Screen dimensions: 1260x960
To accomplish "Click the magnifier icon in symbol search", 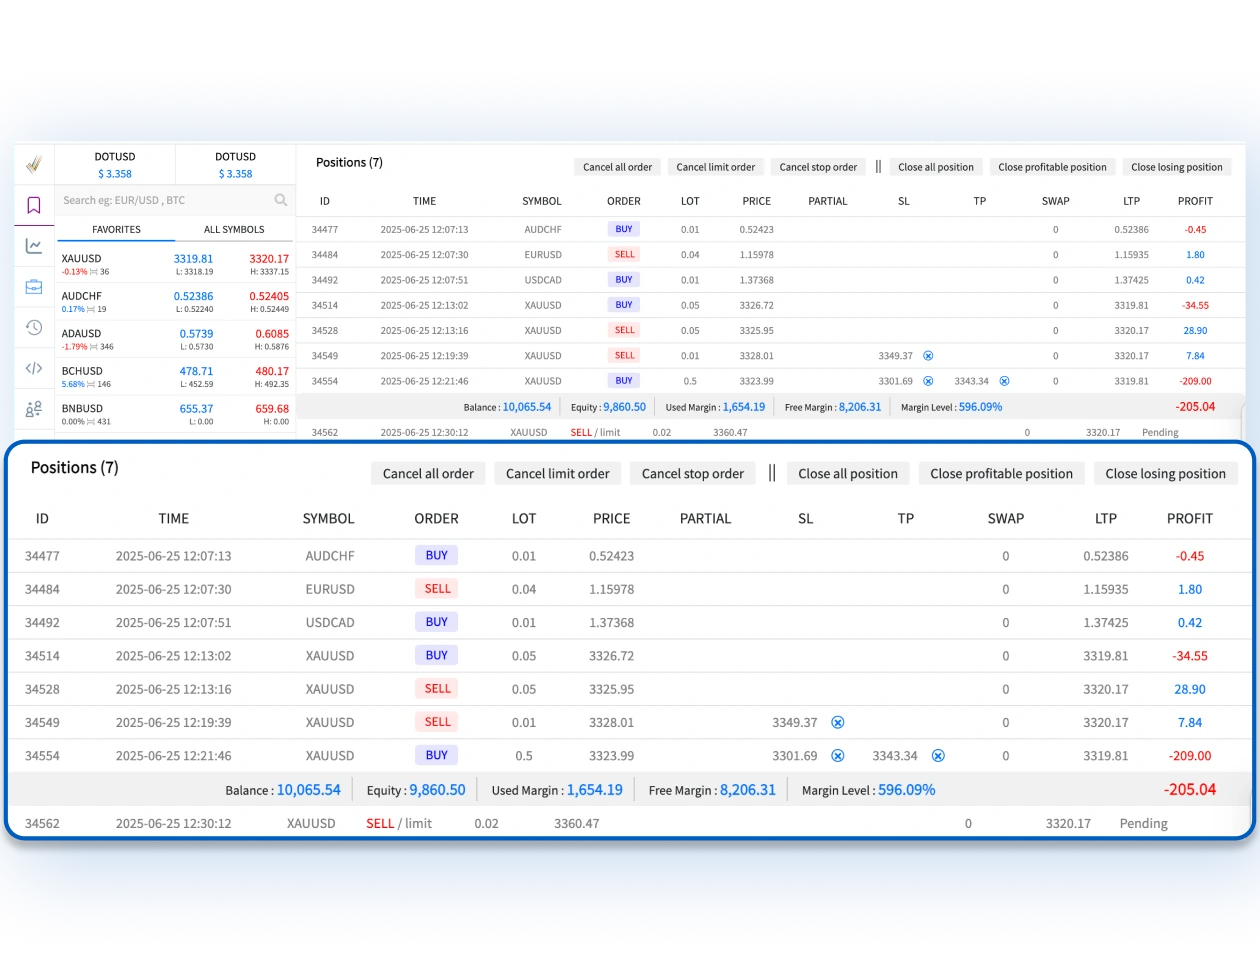I will (281, 200).
